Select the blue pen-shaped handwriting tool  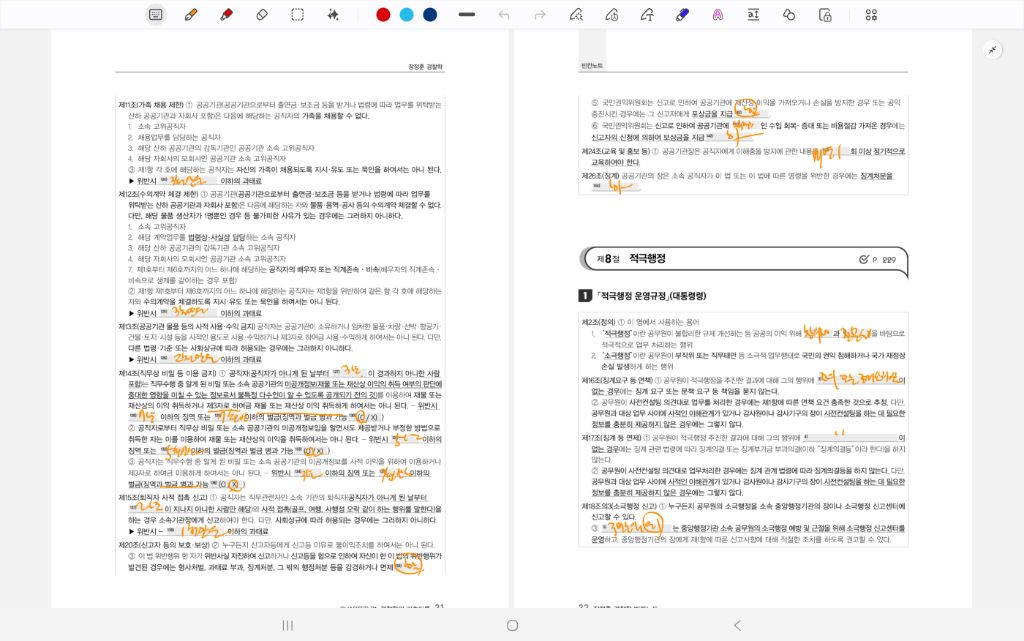tap(683, 15)
